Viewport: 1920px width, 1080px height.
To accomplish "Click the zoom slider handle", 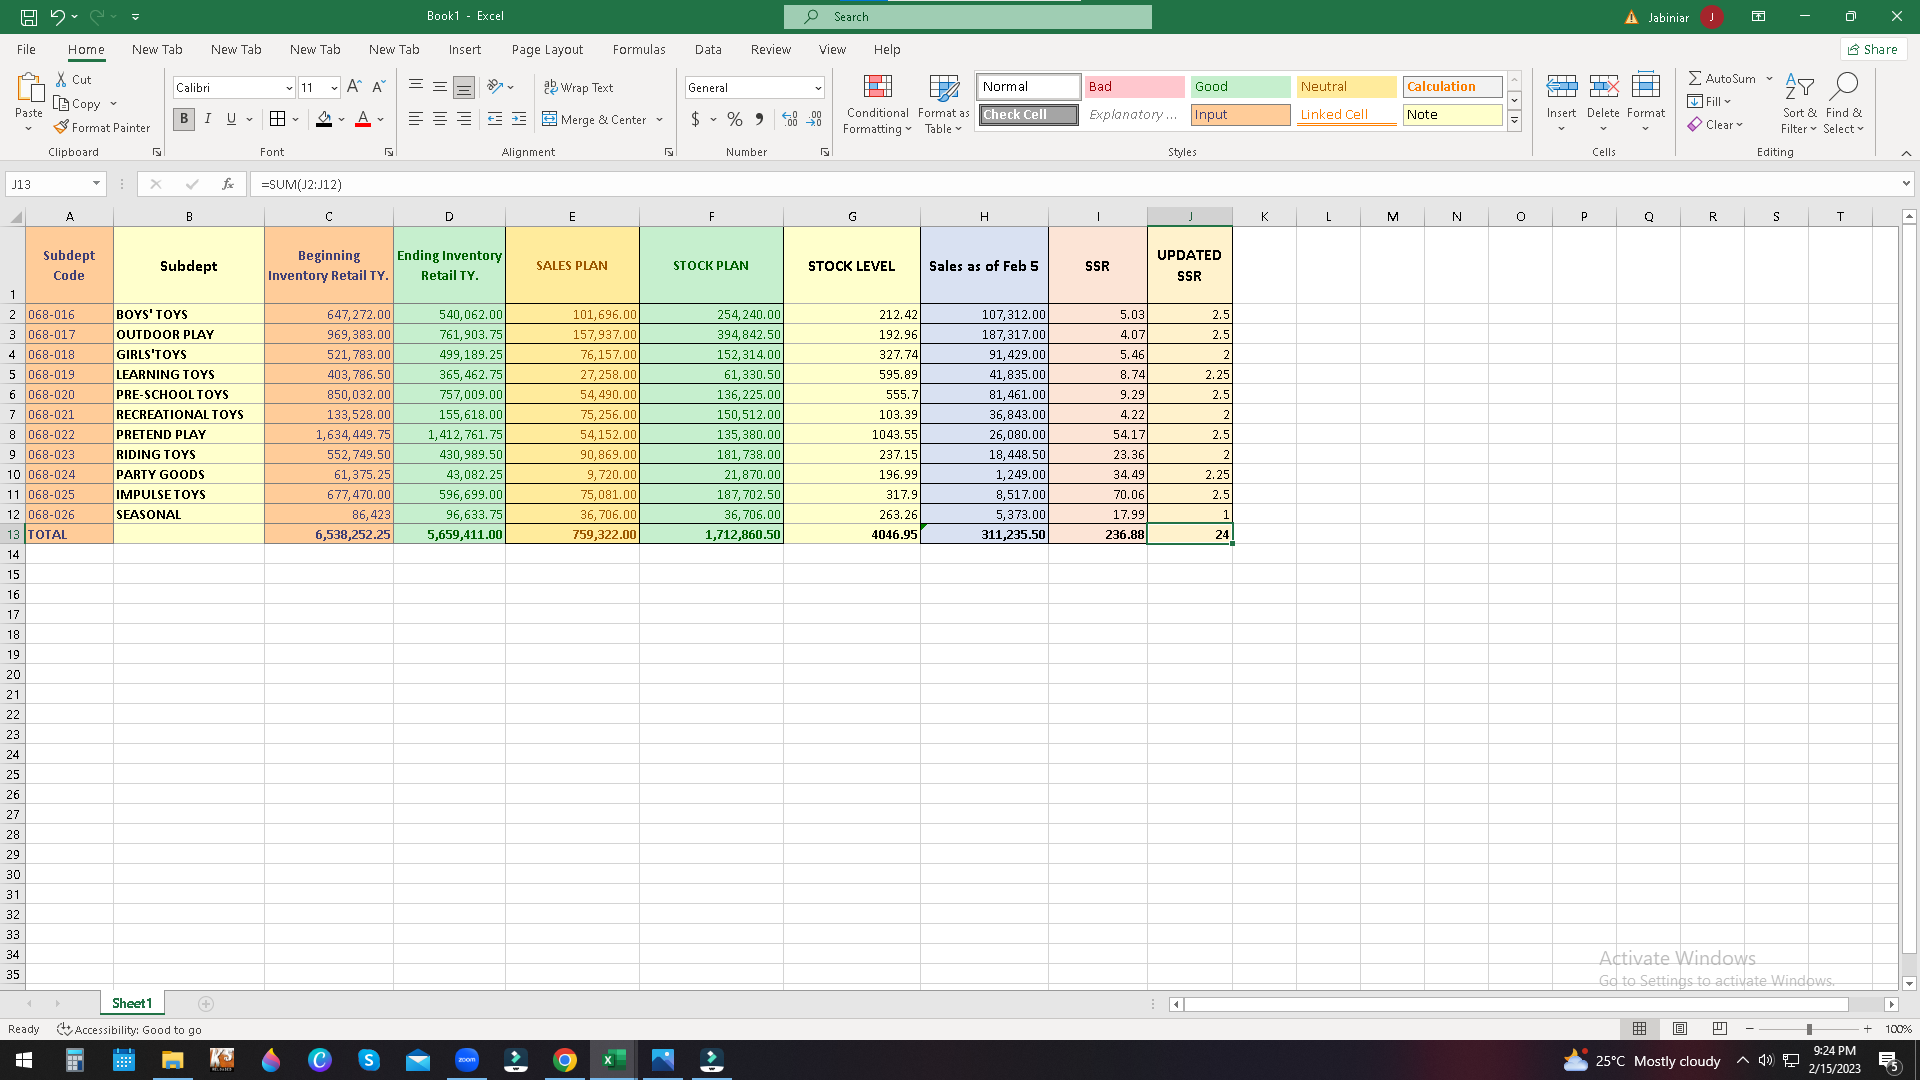I will (x=1809, y=1029).
